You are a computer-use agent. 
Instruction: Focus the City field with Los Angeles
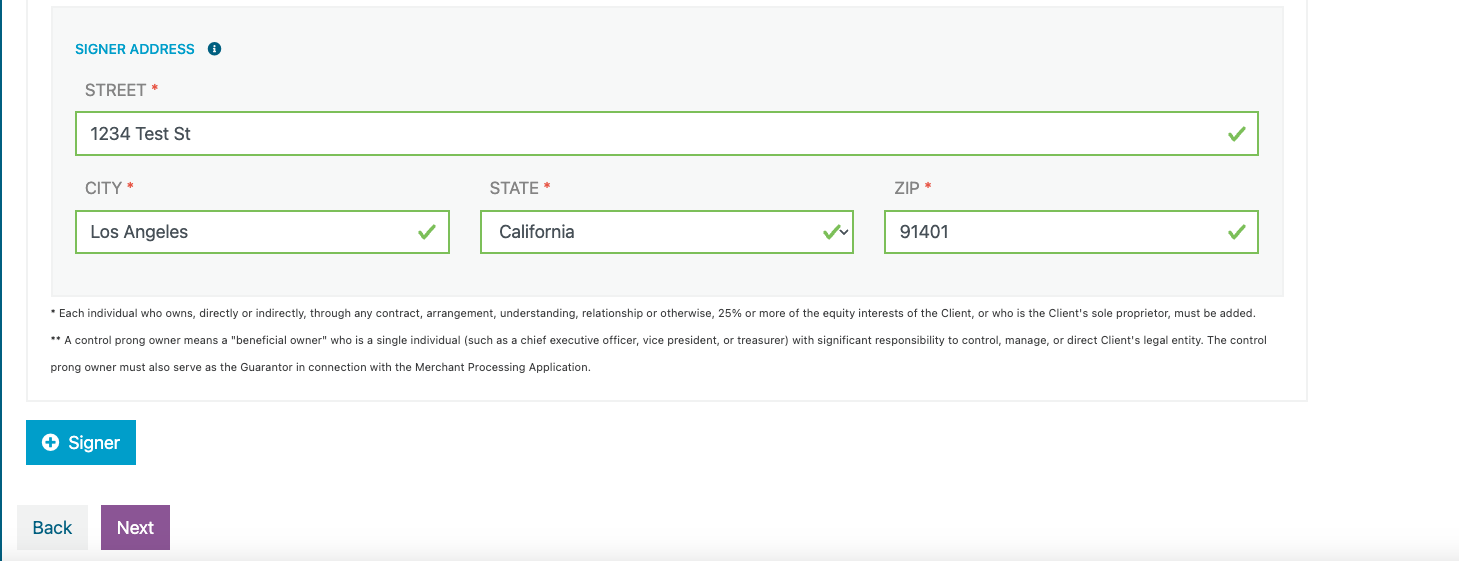262,232
